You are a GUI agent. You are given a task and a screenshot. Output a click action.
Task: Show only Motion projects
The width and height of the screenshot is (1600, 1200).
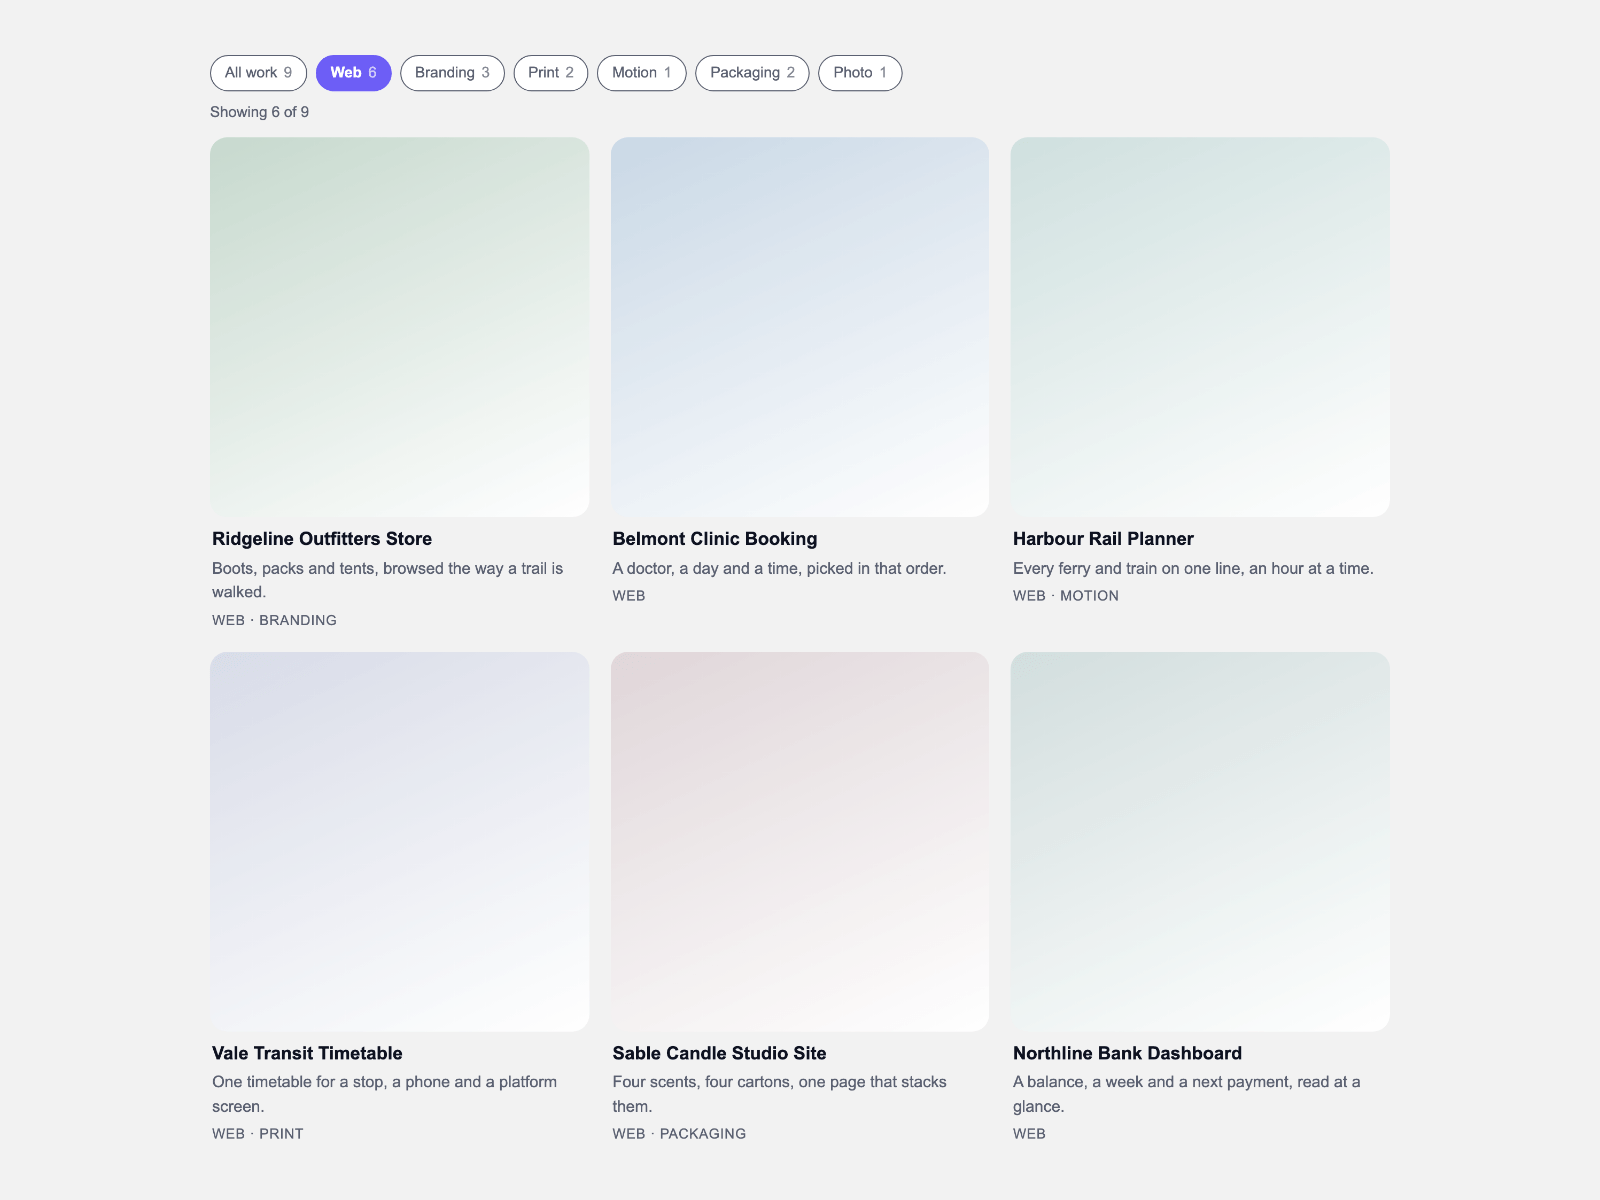pos(641,73)
